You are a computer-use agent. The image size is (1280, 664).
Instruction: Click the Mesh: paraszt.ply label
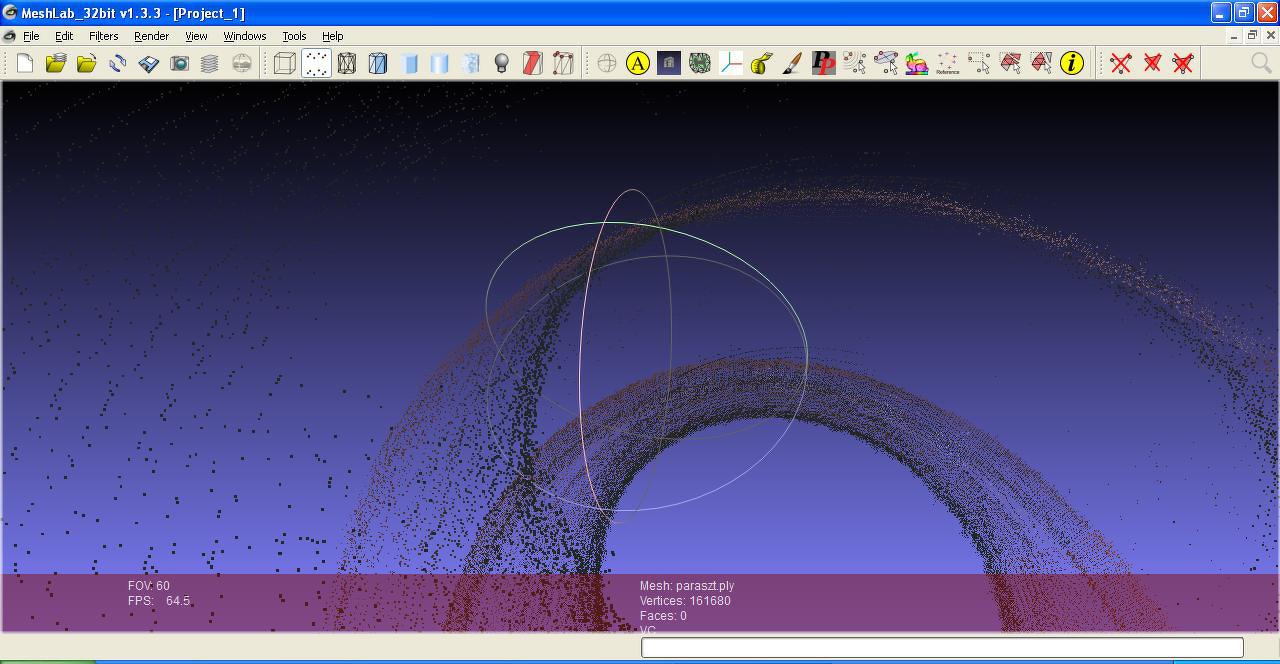687,586
